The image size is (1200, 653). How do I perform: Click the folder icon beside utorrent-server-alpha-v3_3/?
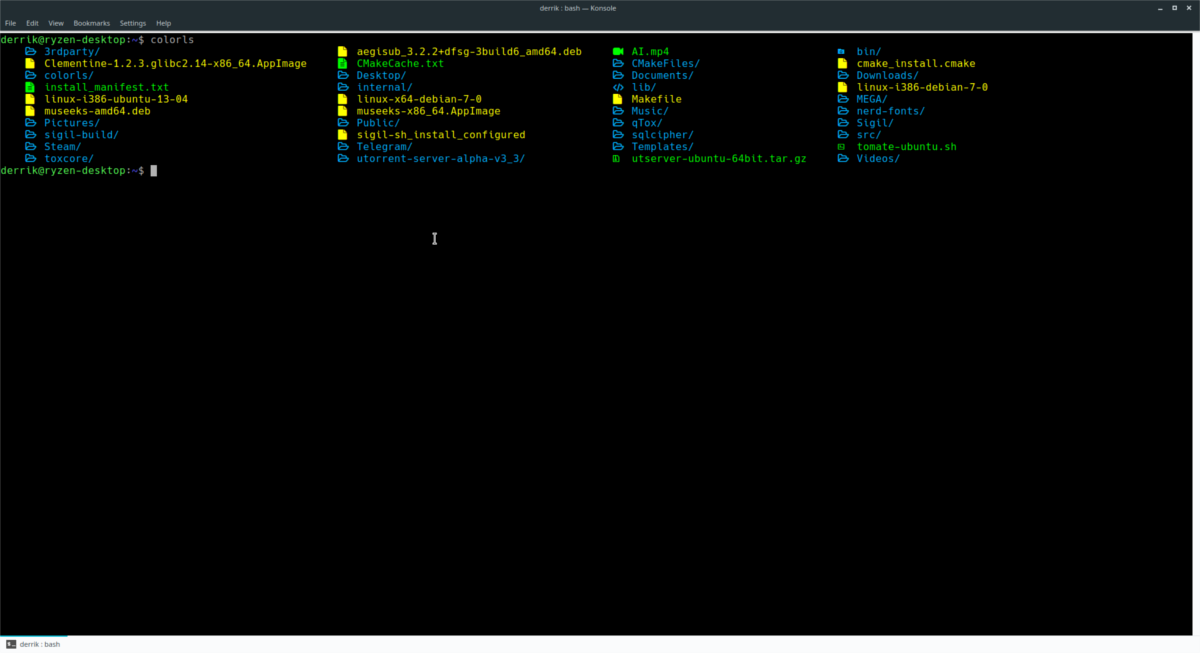[x=343, y=158]
